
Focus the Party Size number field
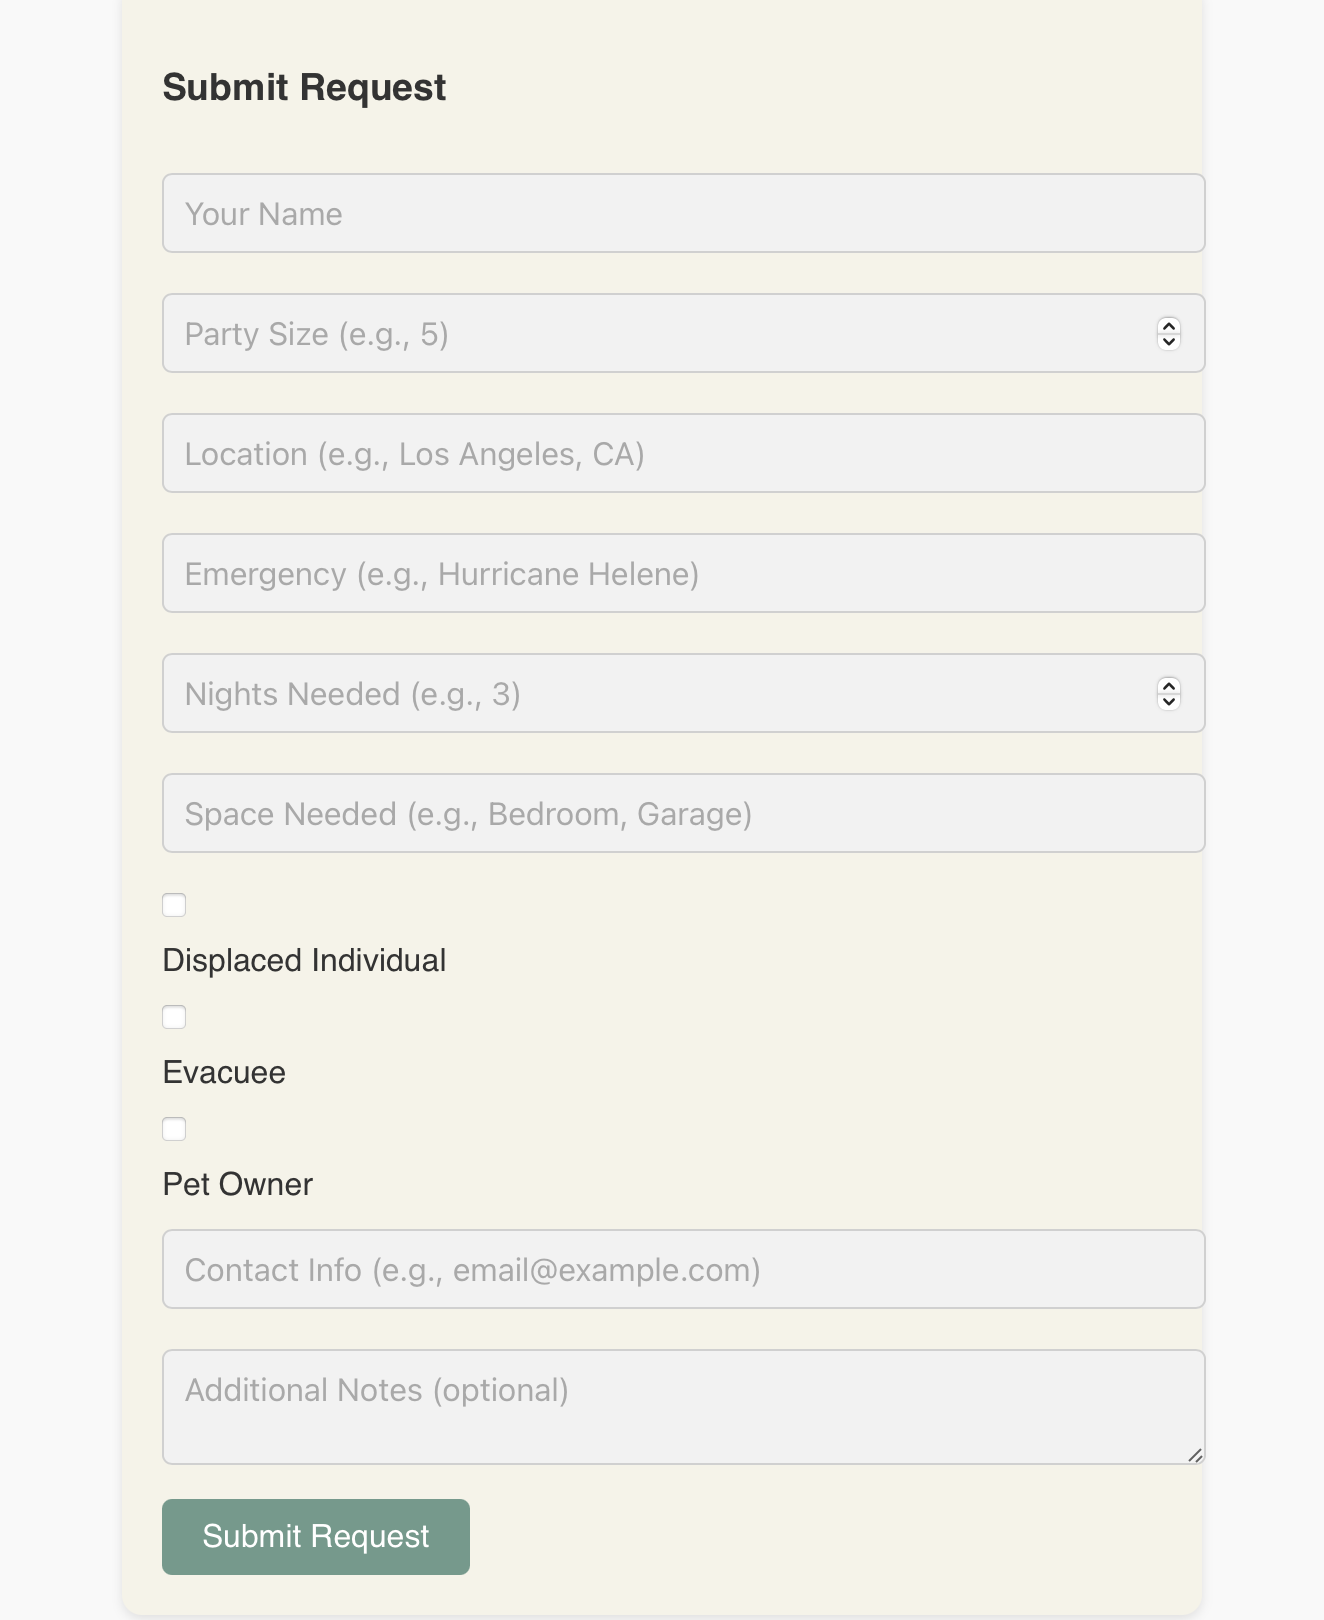pyautogui.click(x=650, y=333)
